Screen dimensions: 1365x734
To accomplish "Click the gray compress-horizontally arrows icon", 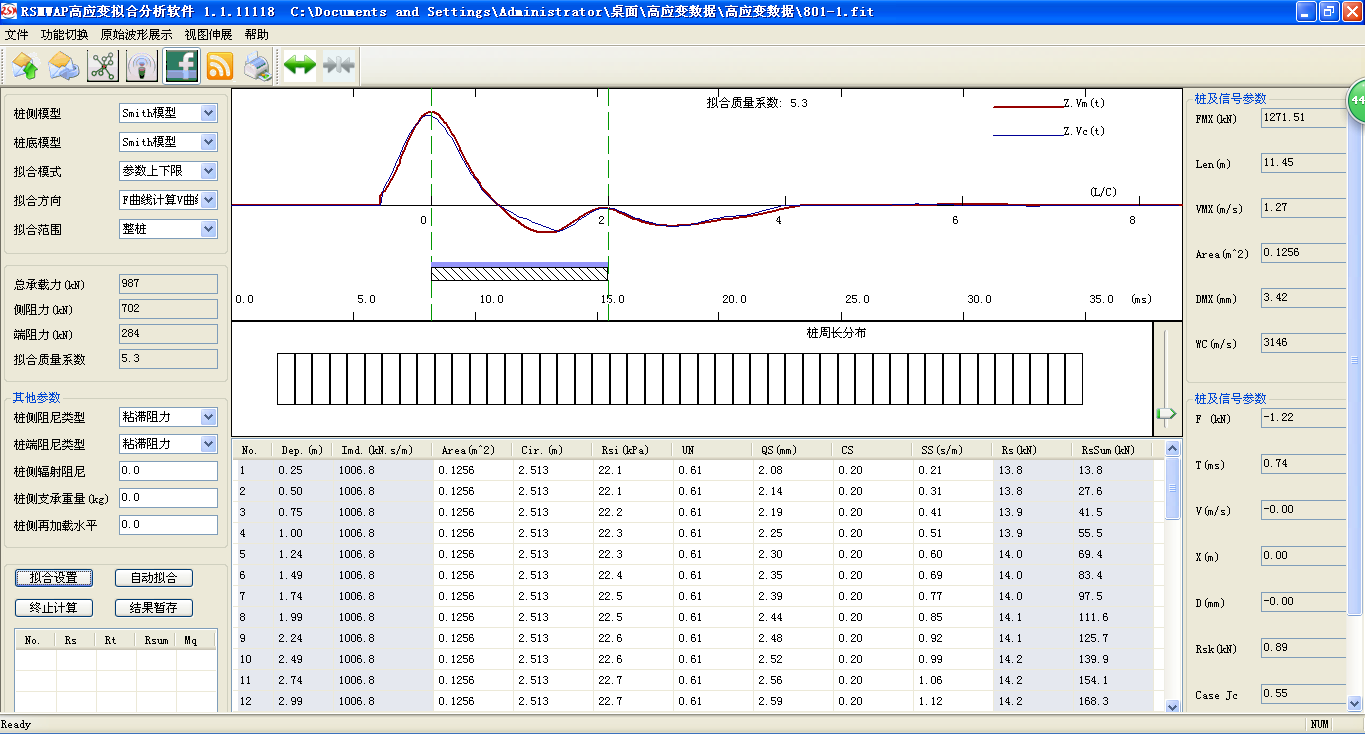I will click(339, 67).
